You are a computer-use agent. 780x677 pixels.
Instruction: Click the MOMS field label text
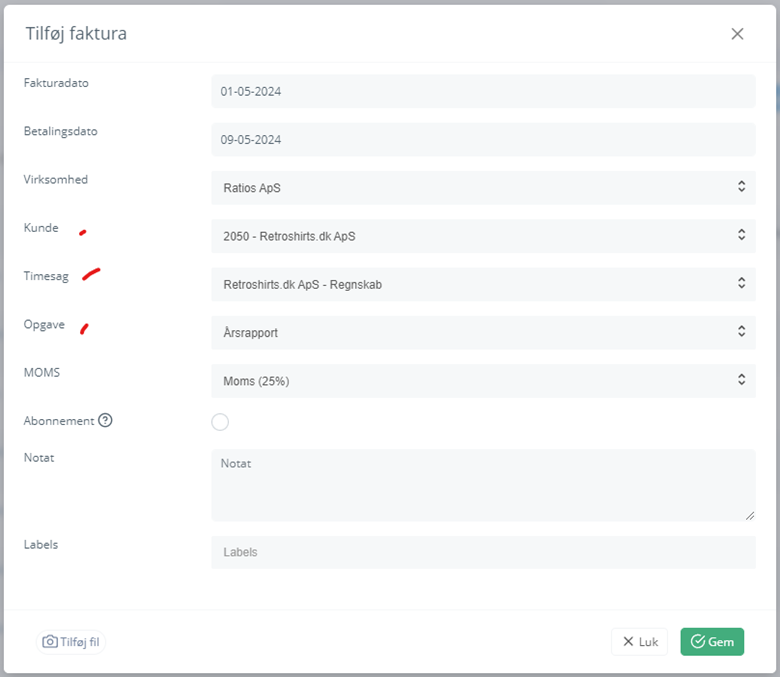tap(42, 372)
